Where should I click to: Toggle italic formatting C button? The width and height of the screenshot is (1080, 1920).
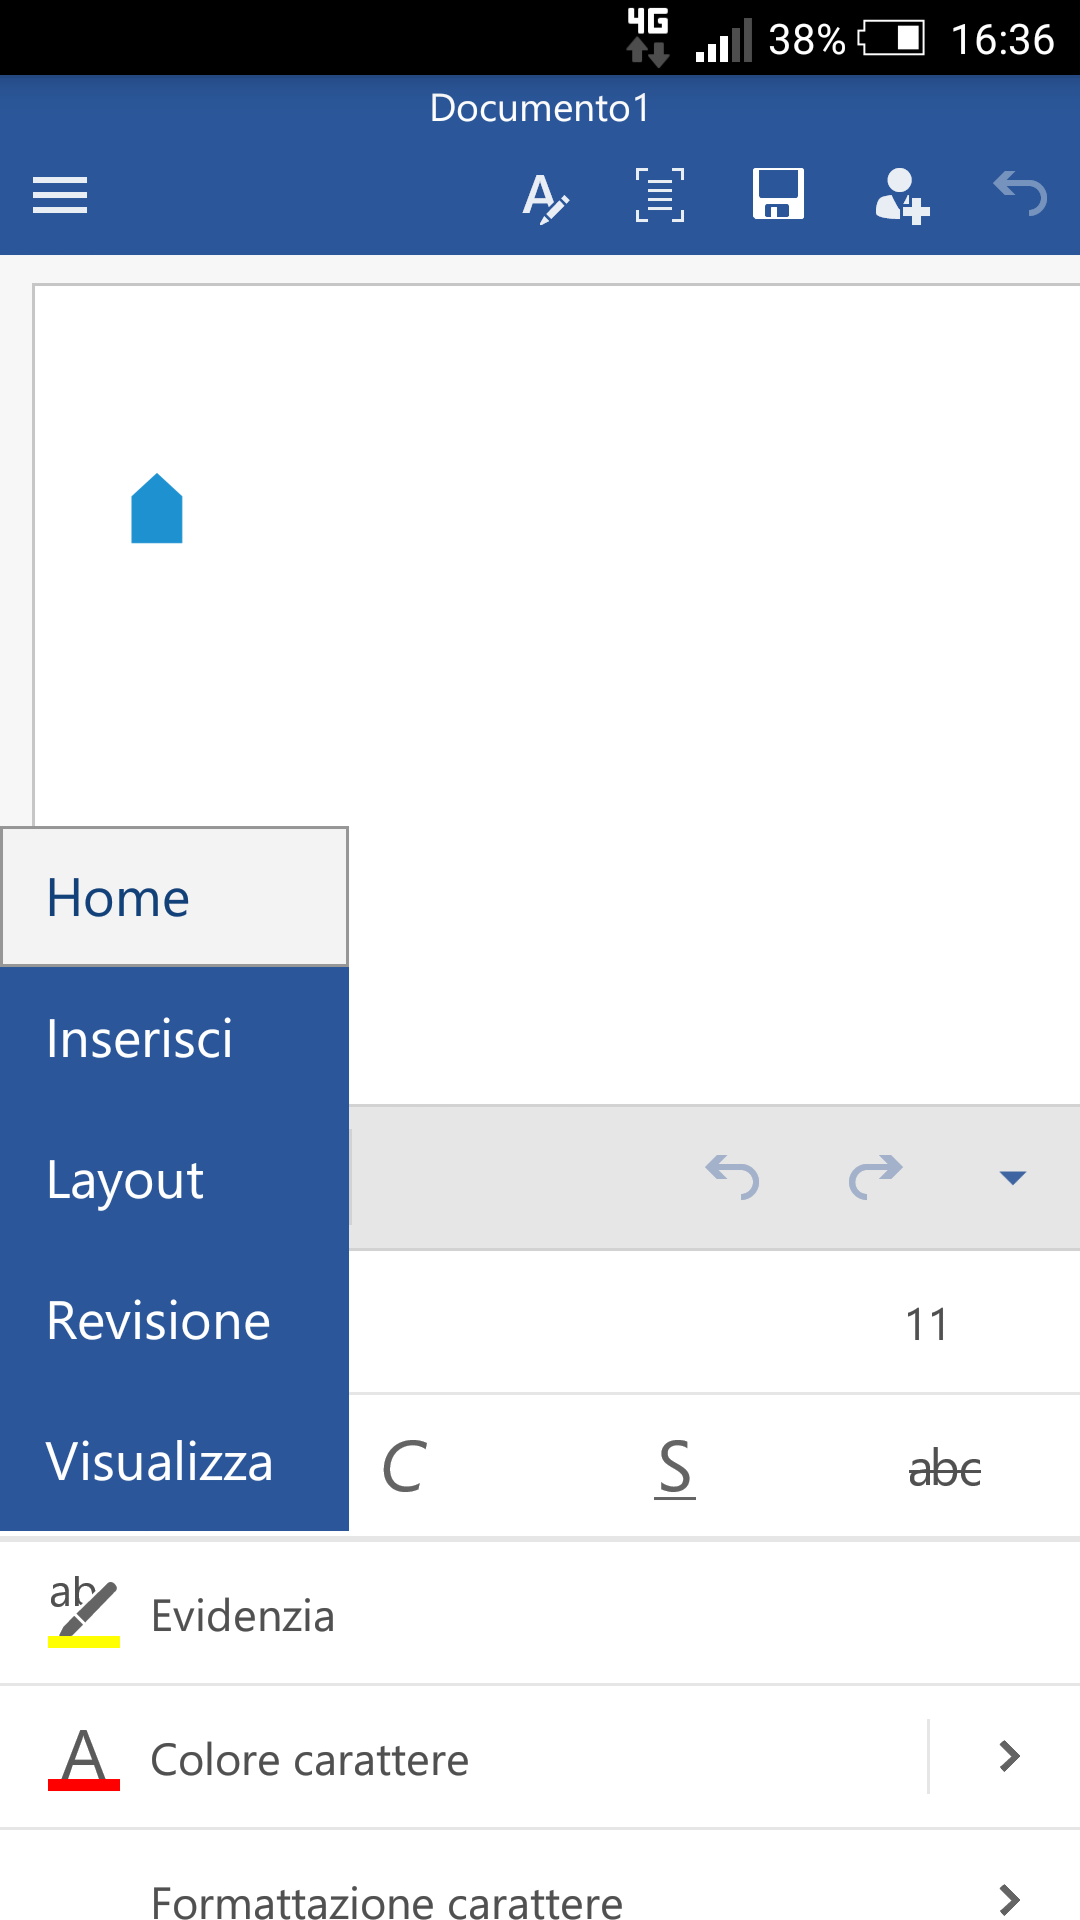click(405, 1467)
